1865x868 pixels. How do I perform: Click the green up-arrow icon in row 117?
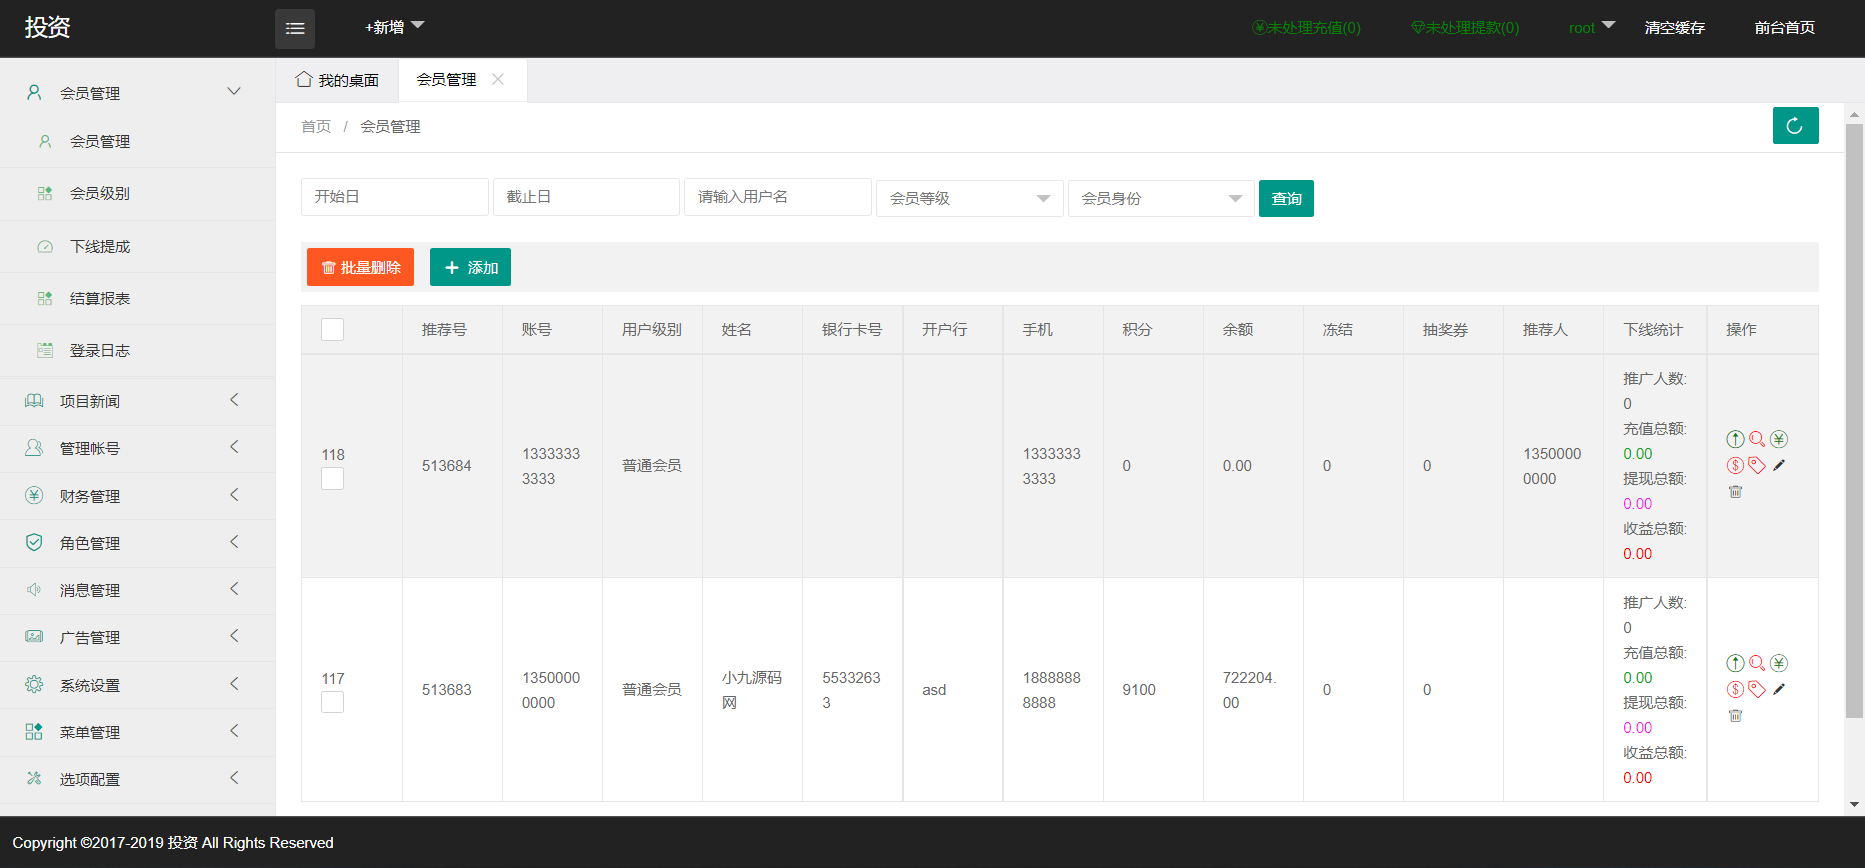1735,663
